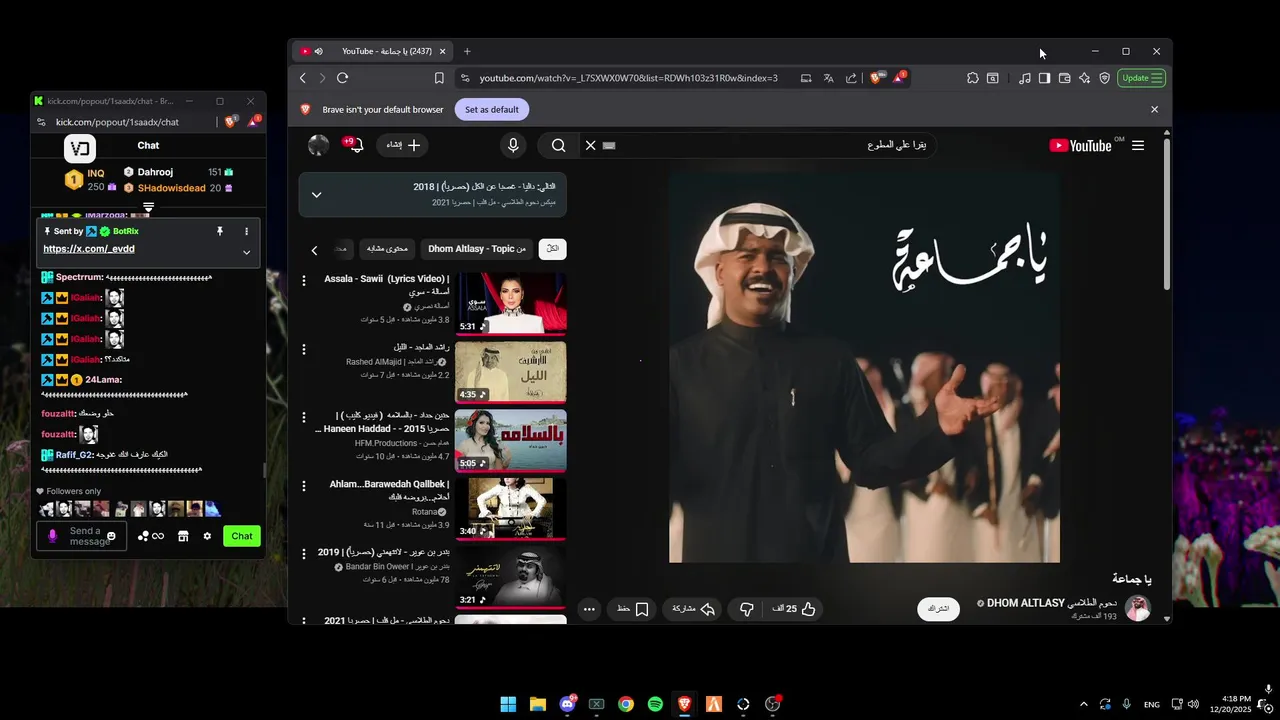This screenshot has width=1280, height=720.
Task: Open options for Ahlam Barawedah Qalbek video
Action: 304,486
